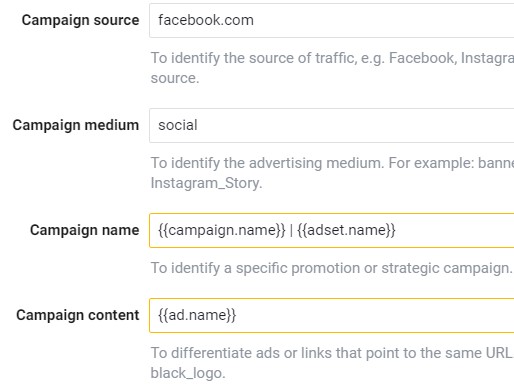The width and height of the screenshot is (514, 390).
Task: Click into the Campaign medium field
Action: point(332,125)
